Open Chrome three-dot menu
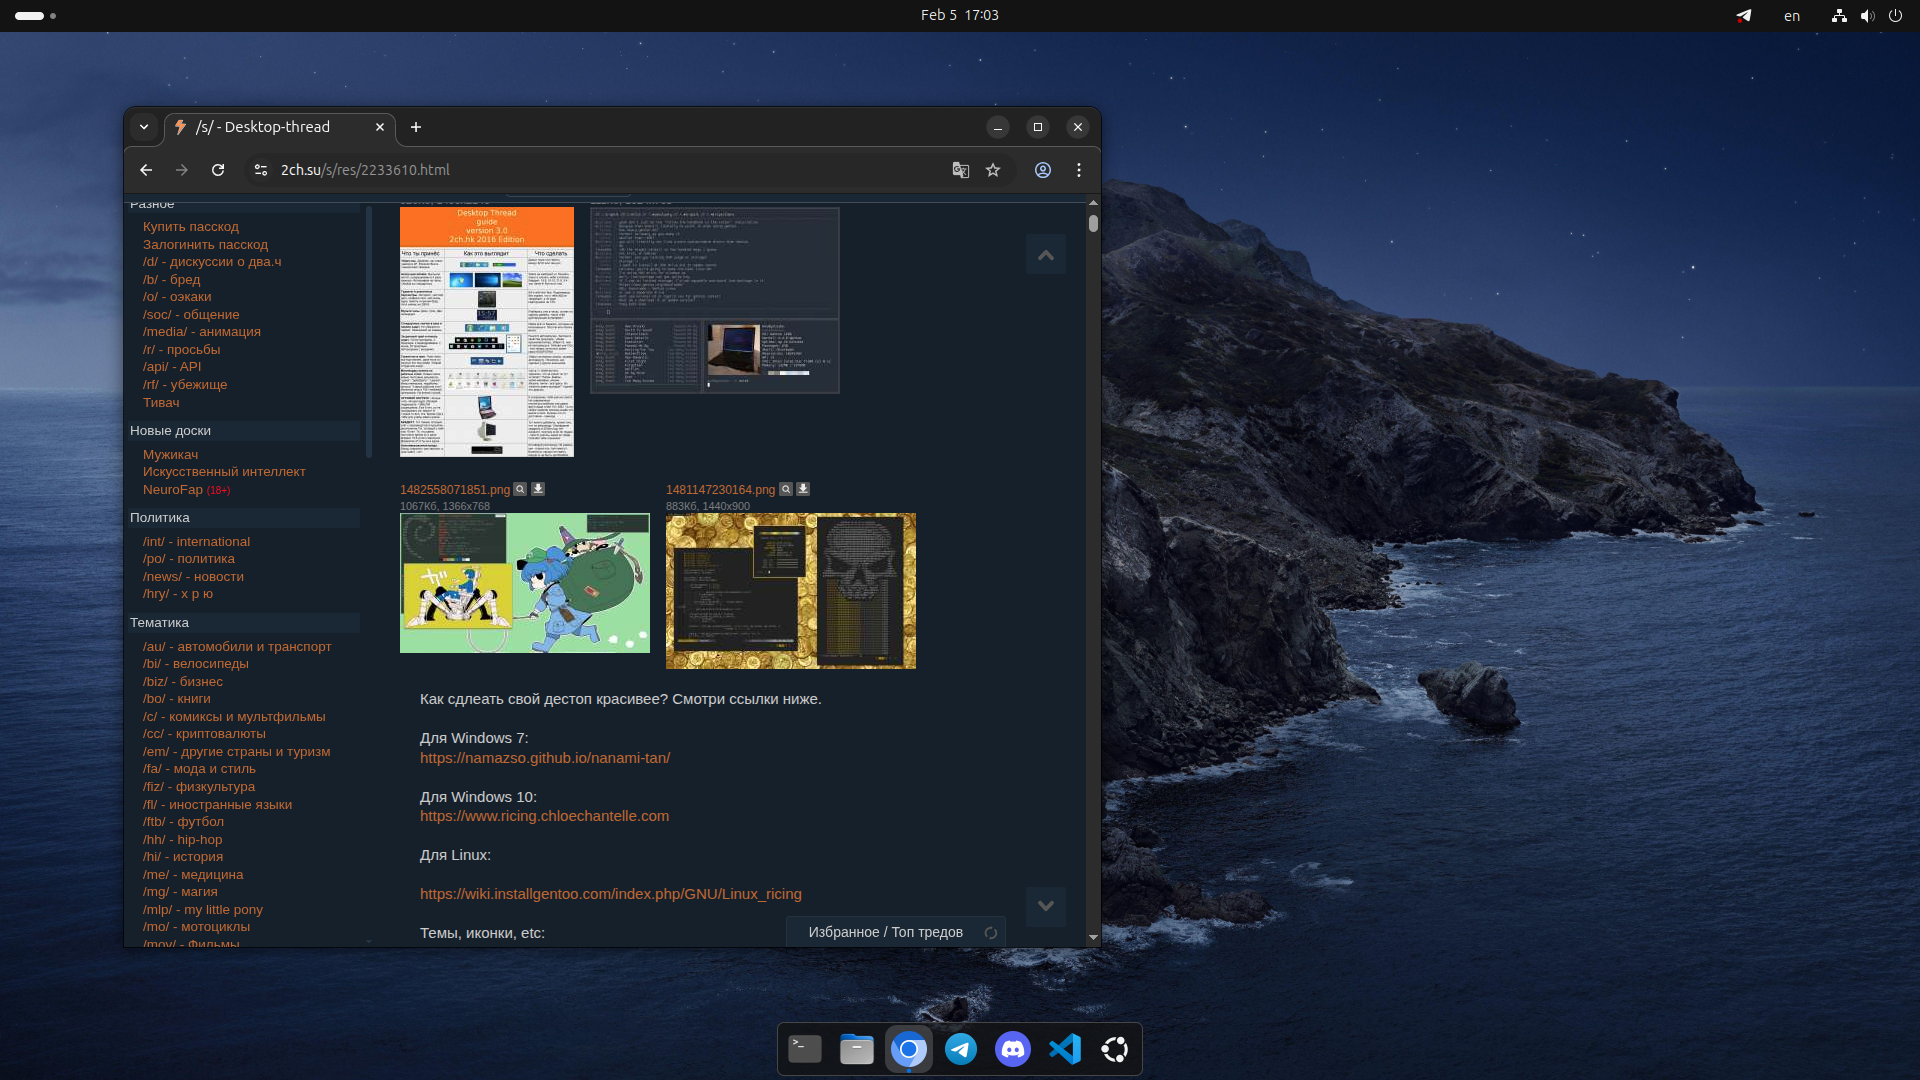This screenshot has width=1920, height=1080. pyautogui.click(x=1079, y=170)
